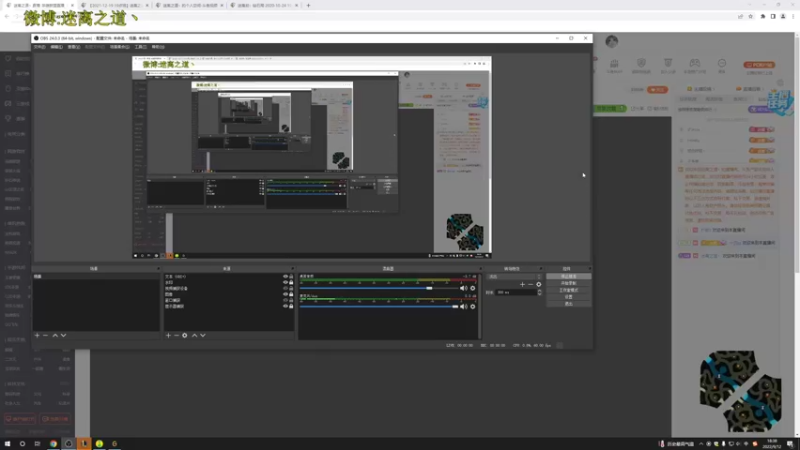Click the fourth Controls button (Settings)
This screenshot has height=450, width=800.
coord(568,297)
